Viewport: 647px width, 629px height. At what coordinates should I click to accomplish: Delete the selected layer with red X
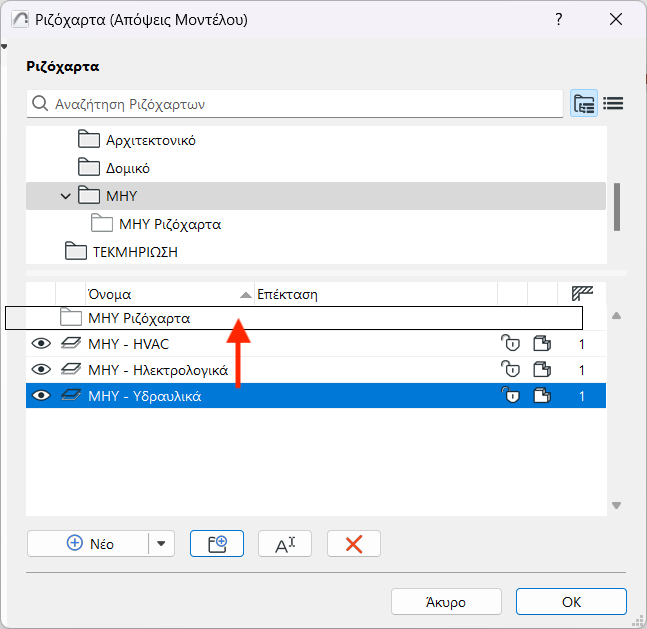tap(353, 543)
